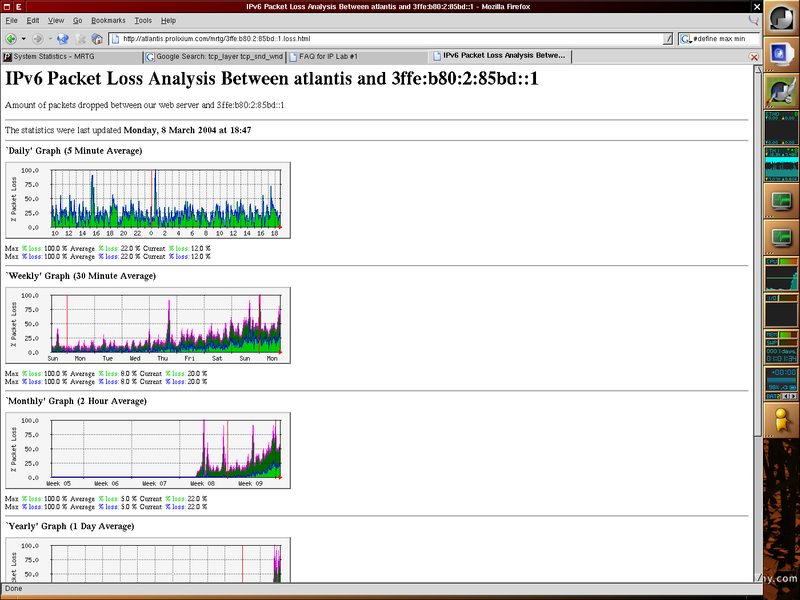800x600 pixels.
Task: Click the battery dockapp left arrow
Action: [786, 396]
